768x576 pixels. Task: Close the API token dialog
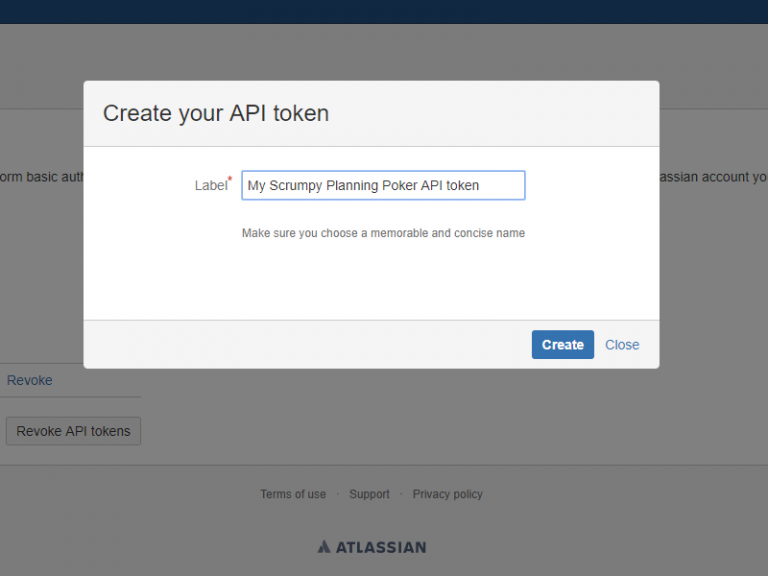tap(622, 345)
